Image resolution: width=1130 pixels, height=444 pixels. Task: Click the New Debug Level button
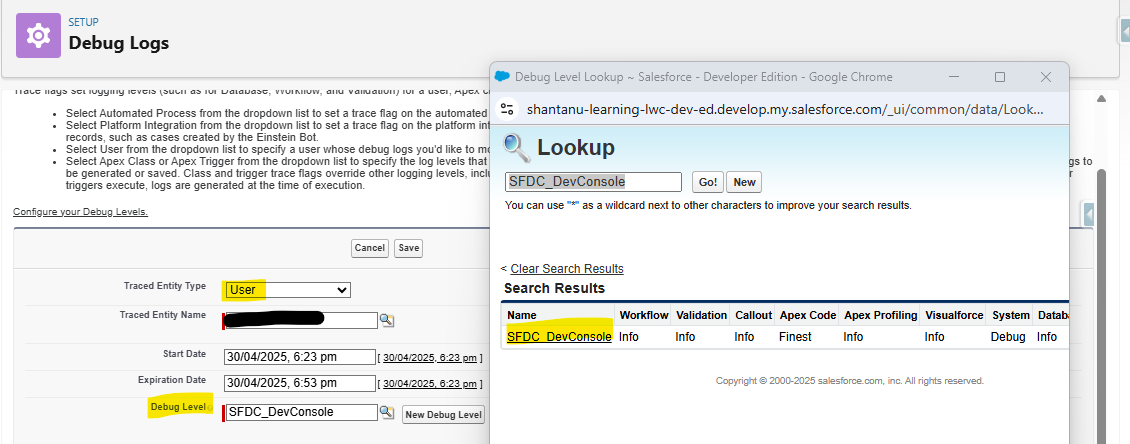coord(443,414)
